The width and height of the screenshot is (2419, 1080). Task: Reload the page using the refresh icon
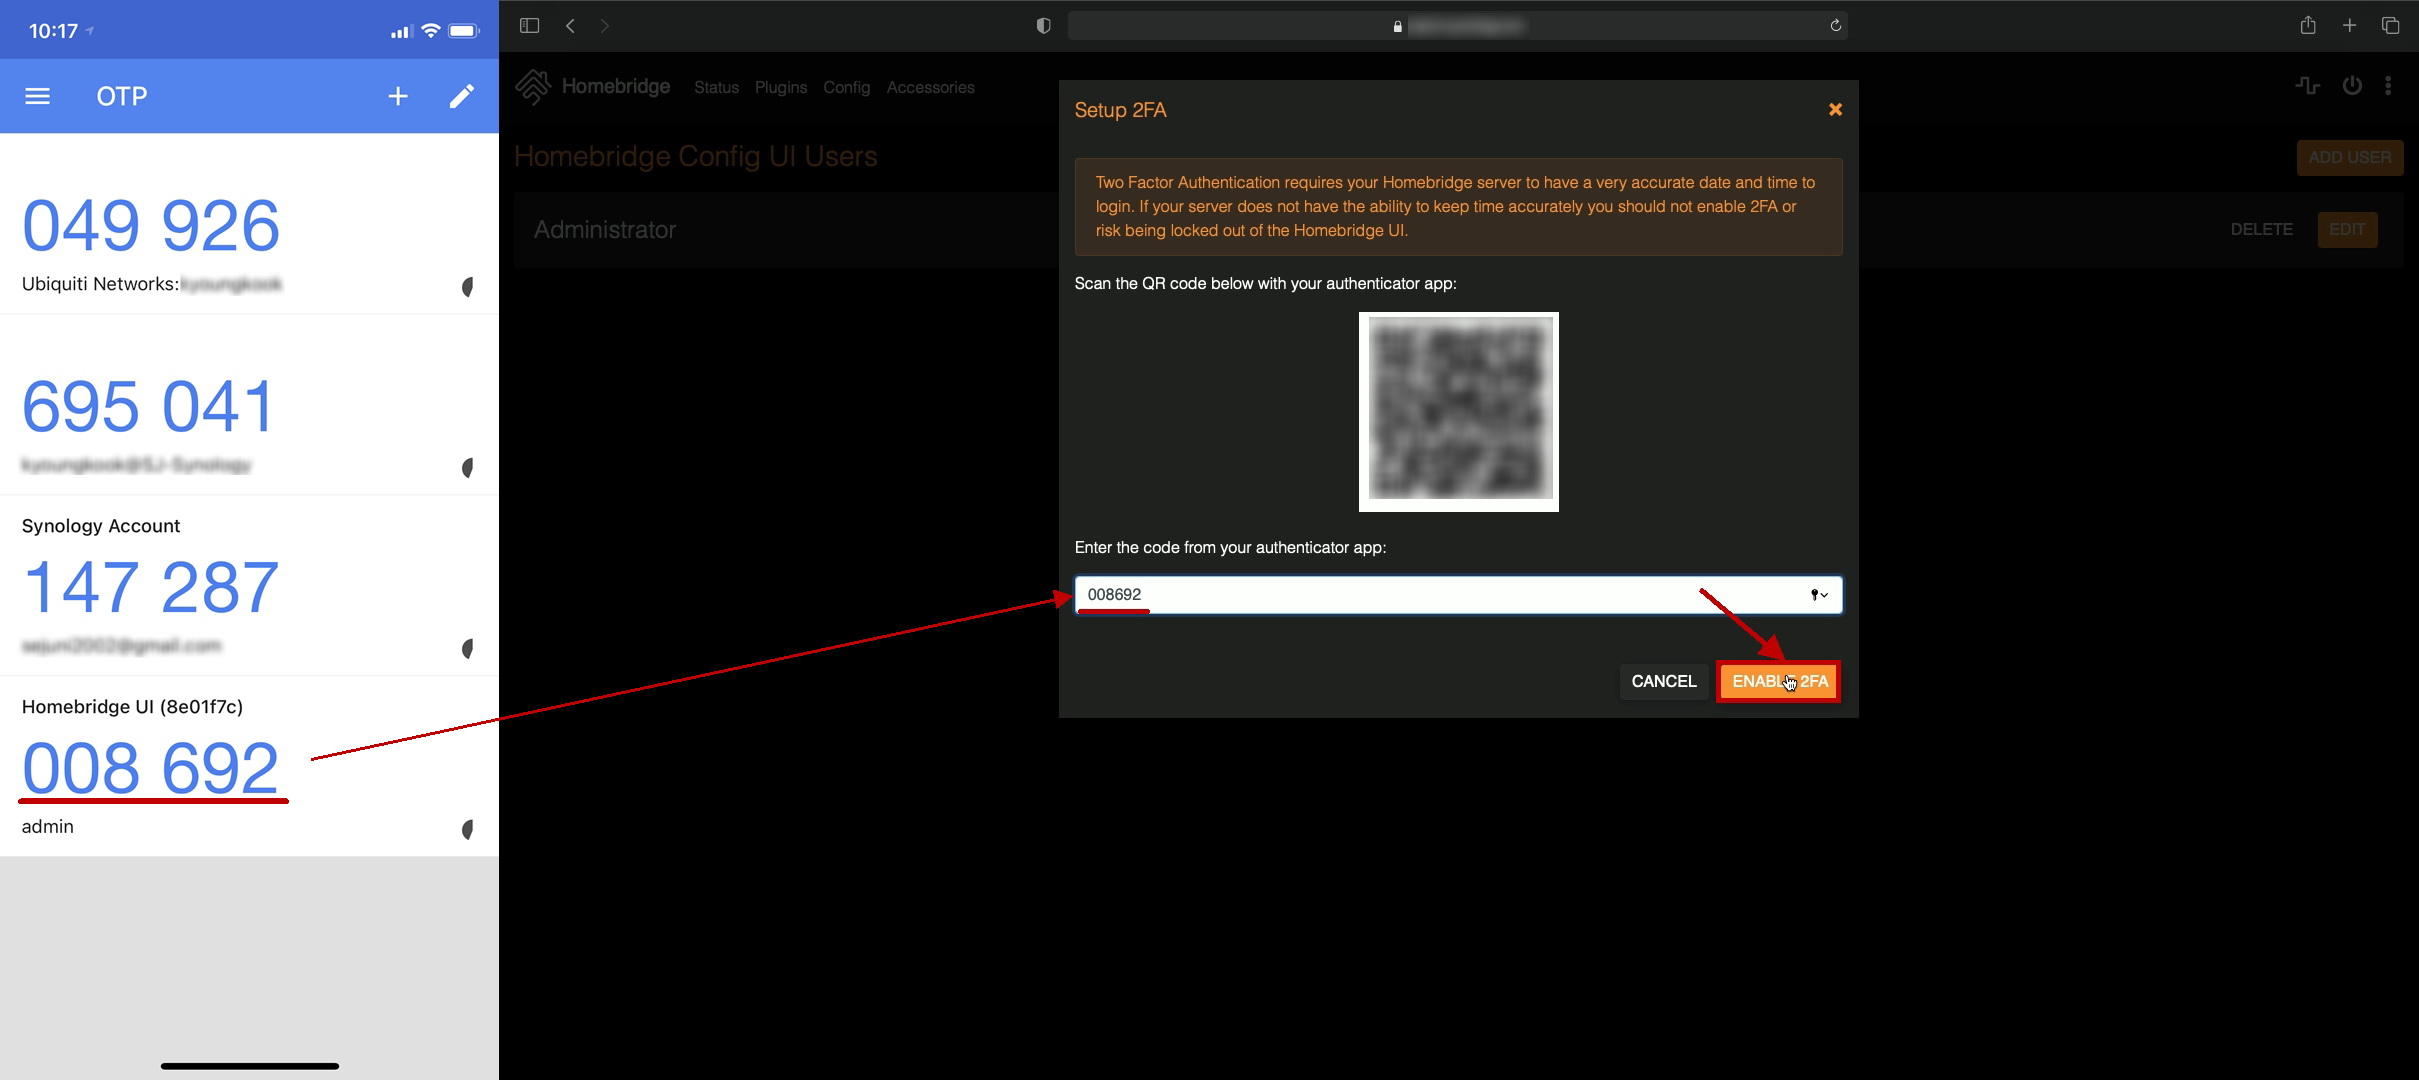[x=1835, y=26]
